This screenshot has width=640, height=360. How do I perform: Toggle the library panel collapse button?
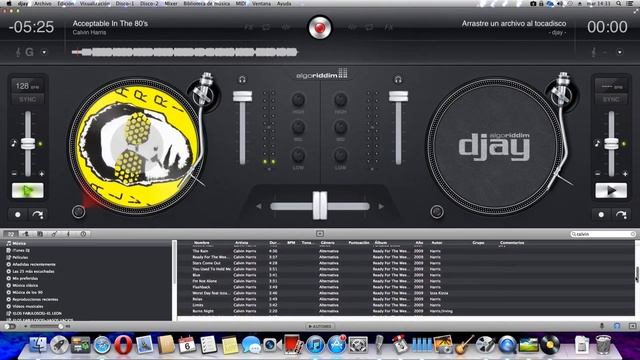tap(320, 234)
